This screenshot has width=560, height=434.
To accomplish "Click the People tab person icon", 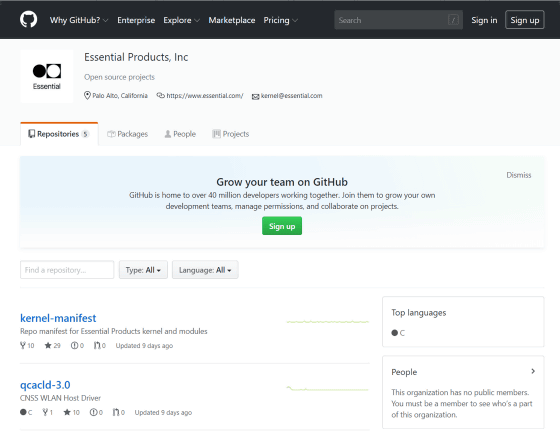I will click(168, 134).
